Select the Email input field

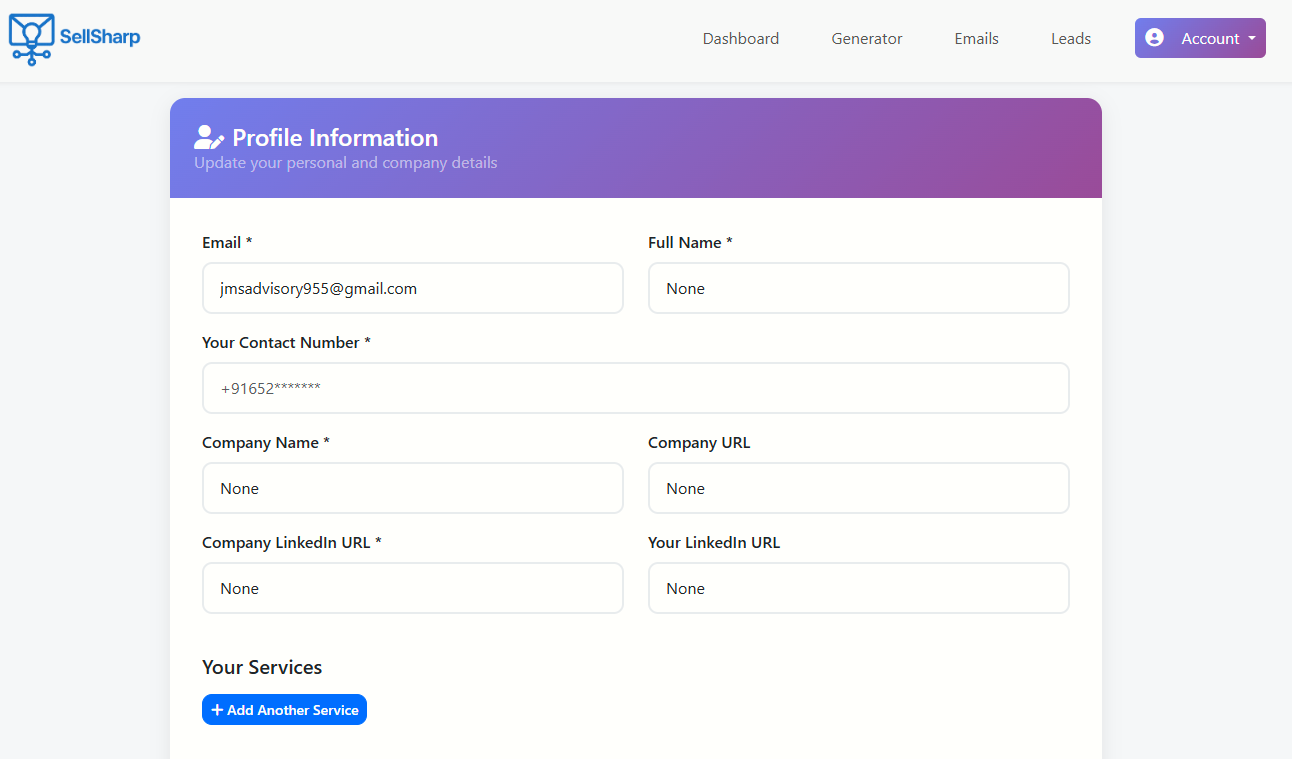412,288
